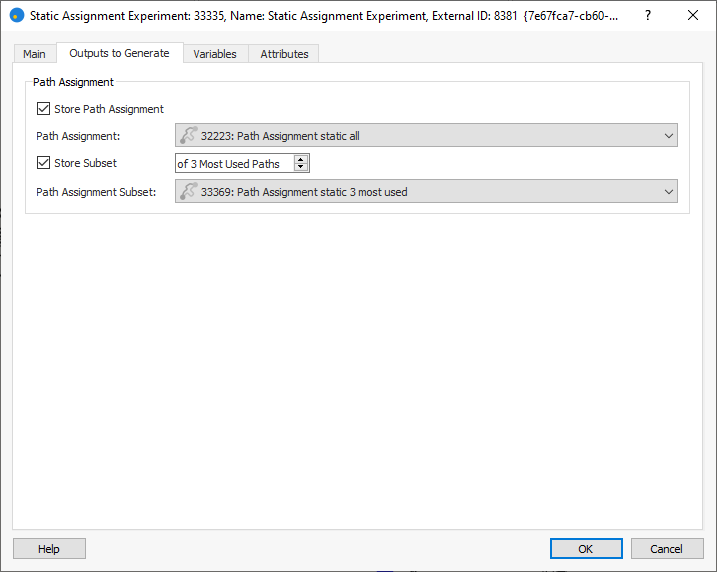The height and width of the screenshot is (572, 717).
Task: Decrease Most Used Paths count with down arrow
Action: coord(301,167)
